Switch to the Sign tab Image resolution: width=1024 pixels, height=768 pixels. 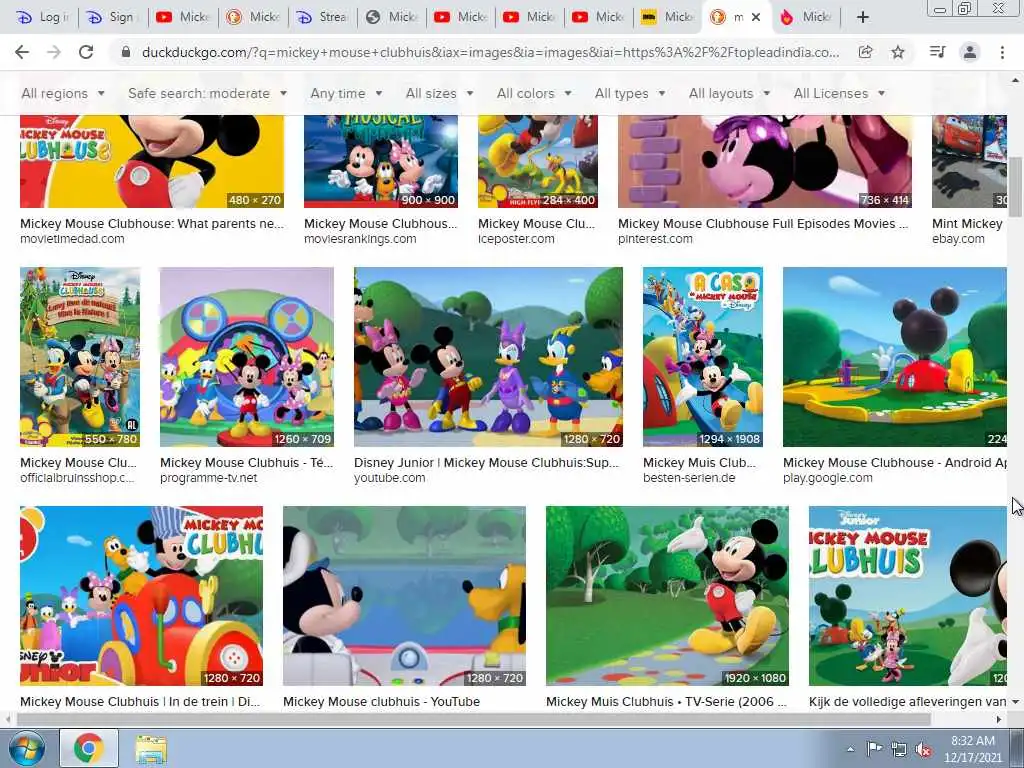(x=112, y=18)
